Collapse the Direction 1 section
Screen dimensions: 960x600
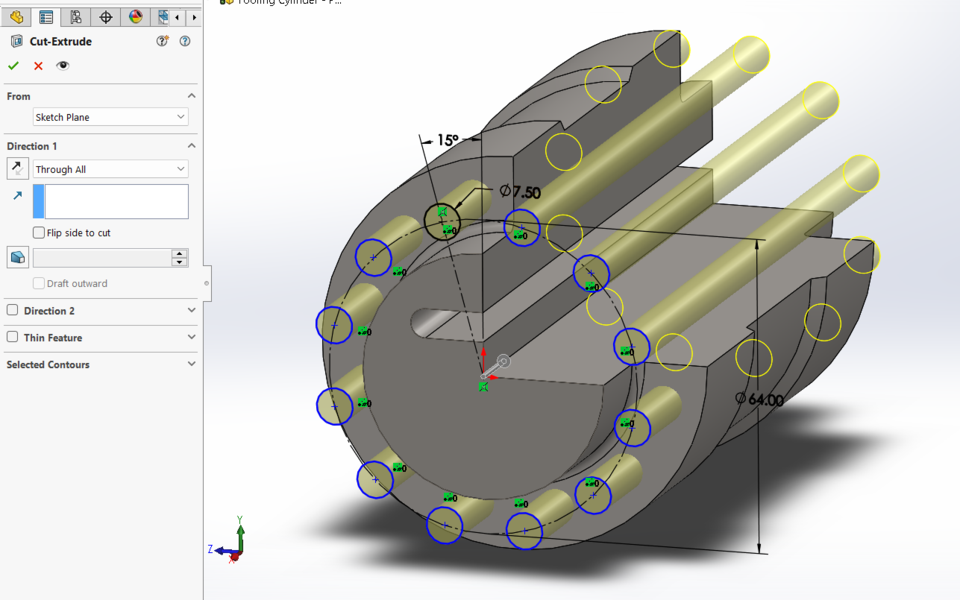click(x=190, y=145)
